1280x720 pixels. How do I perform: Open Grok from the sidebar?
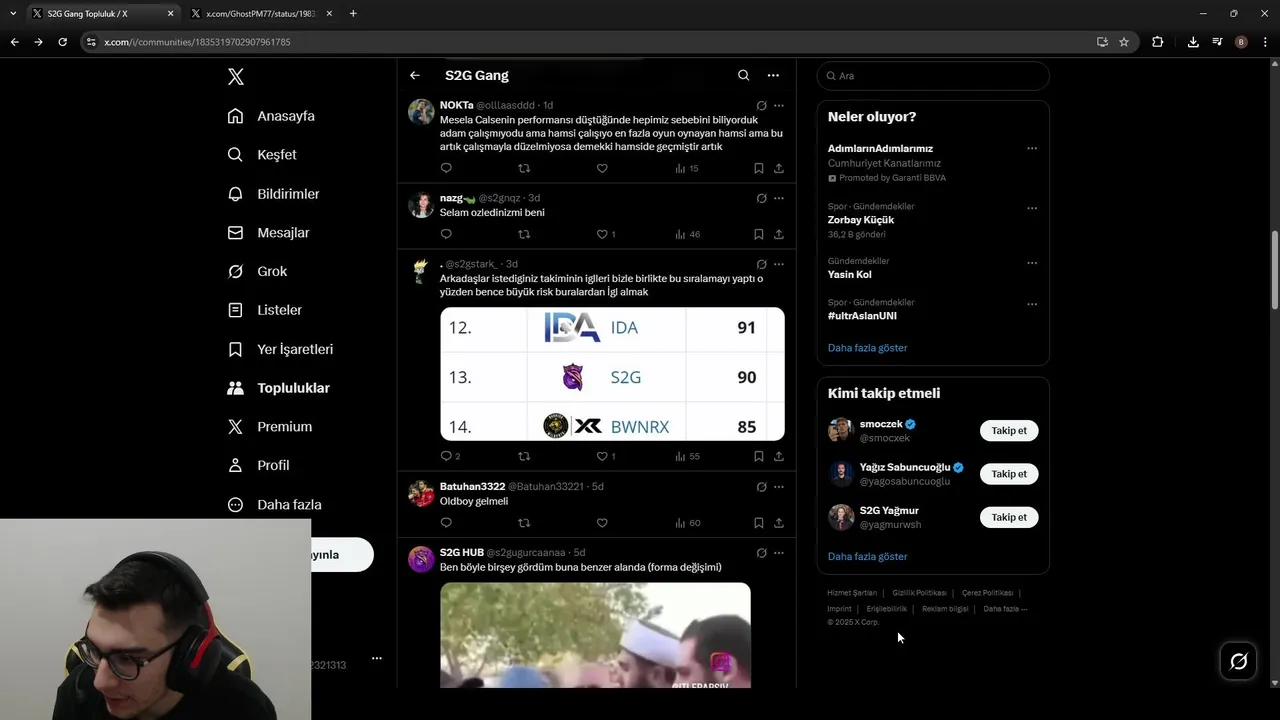pos(257,271)
